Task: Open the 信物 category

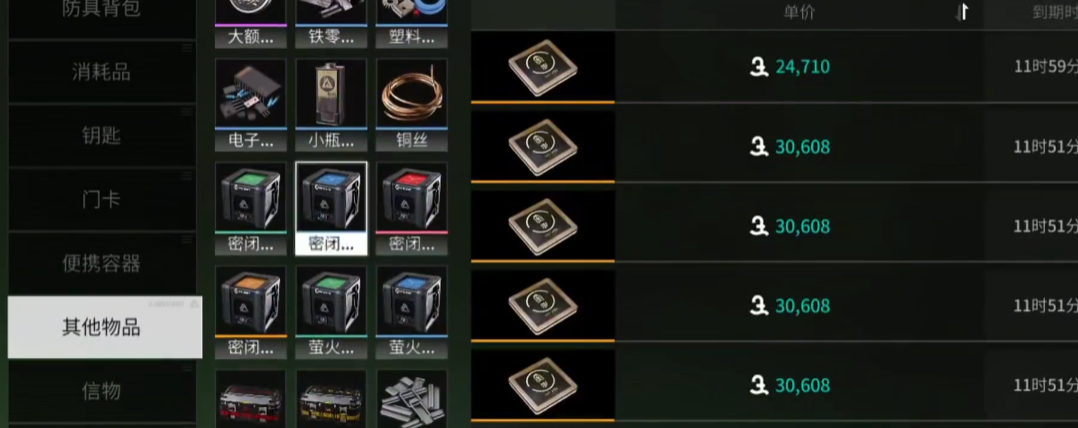Action: tap(102, 392)
